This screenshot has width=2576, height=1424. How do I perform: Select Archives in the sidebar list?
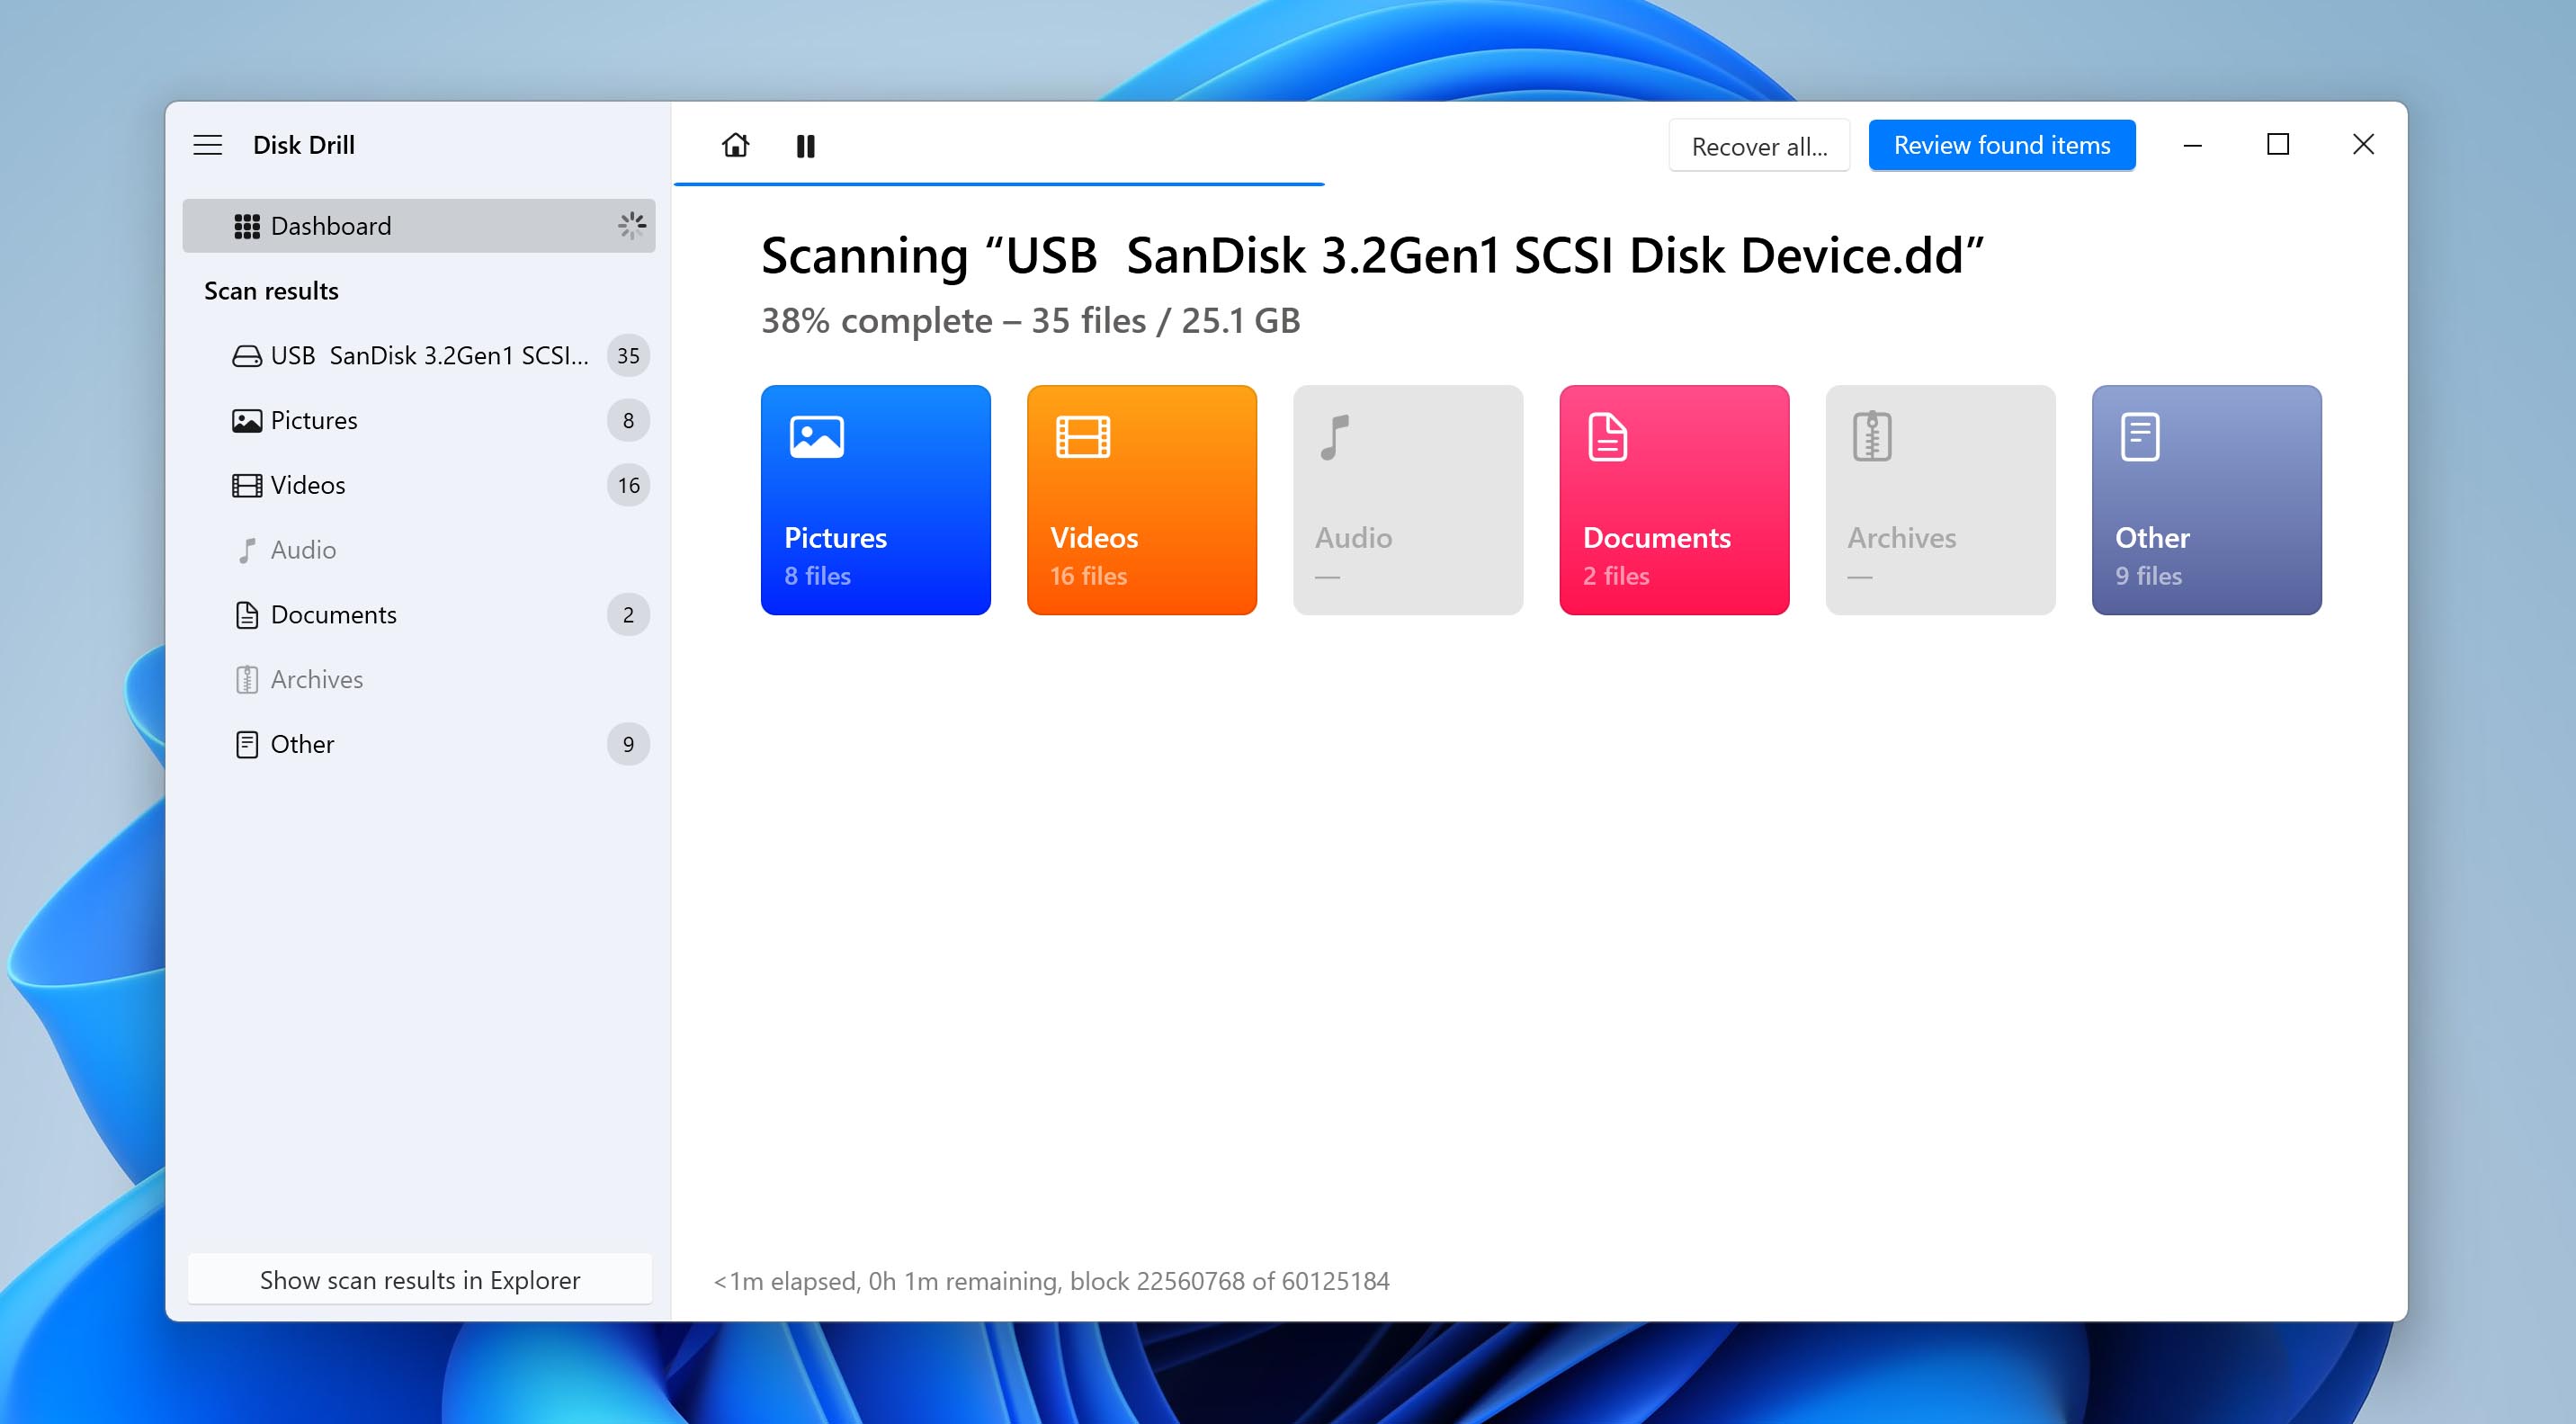point(419,680)
